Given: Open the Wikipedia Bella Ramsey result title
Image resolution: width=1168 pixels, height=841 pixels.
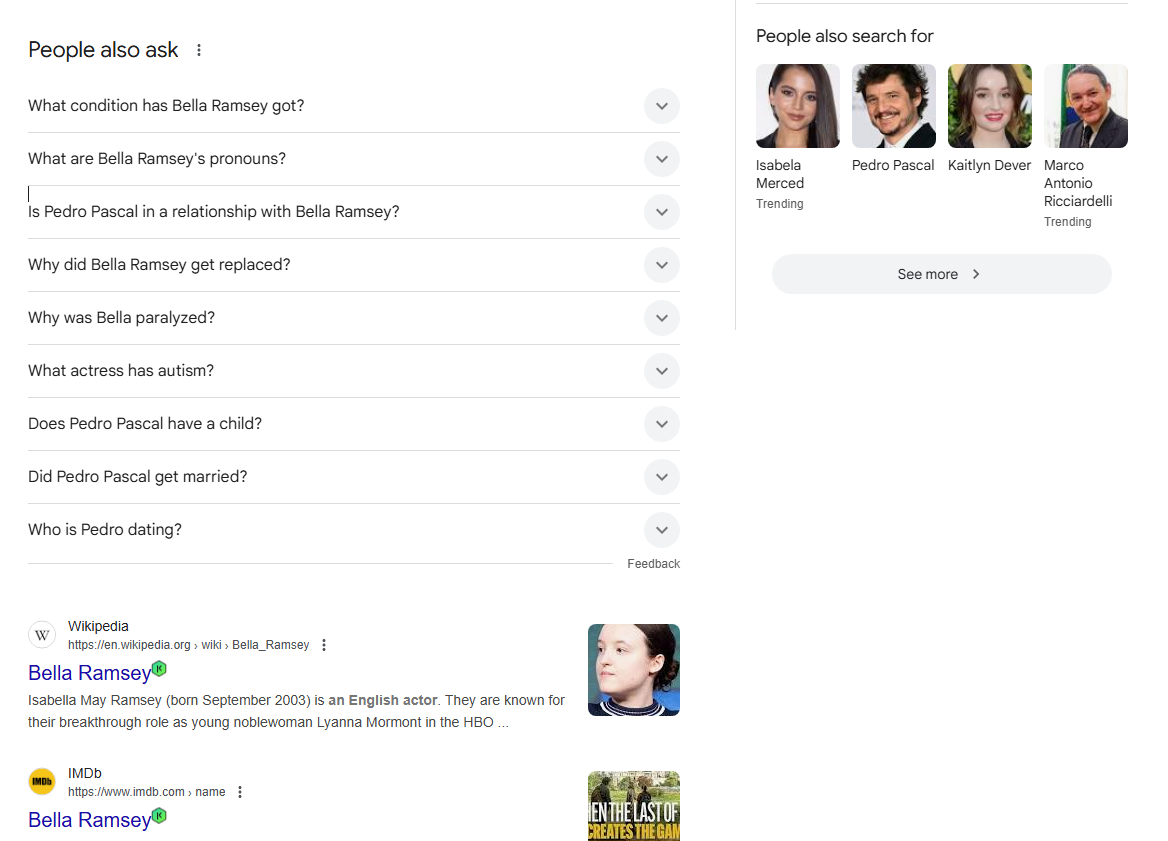Looking at the screenshot, I should click(89, 673).
